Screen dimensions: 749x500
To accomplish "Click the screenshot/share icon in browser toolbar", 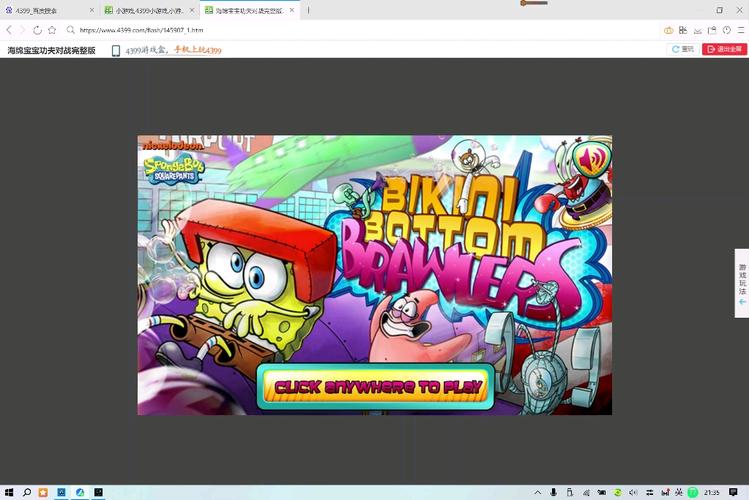I will (712, 30).
